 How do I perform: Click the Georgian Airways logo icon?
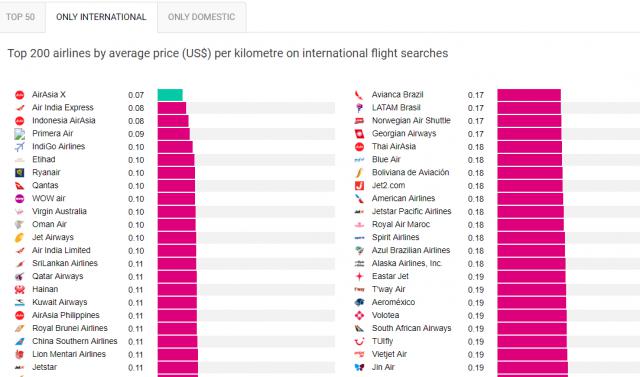(x=359, y=134)
